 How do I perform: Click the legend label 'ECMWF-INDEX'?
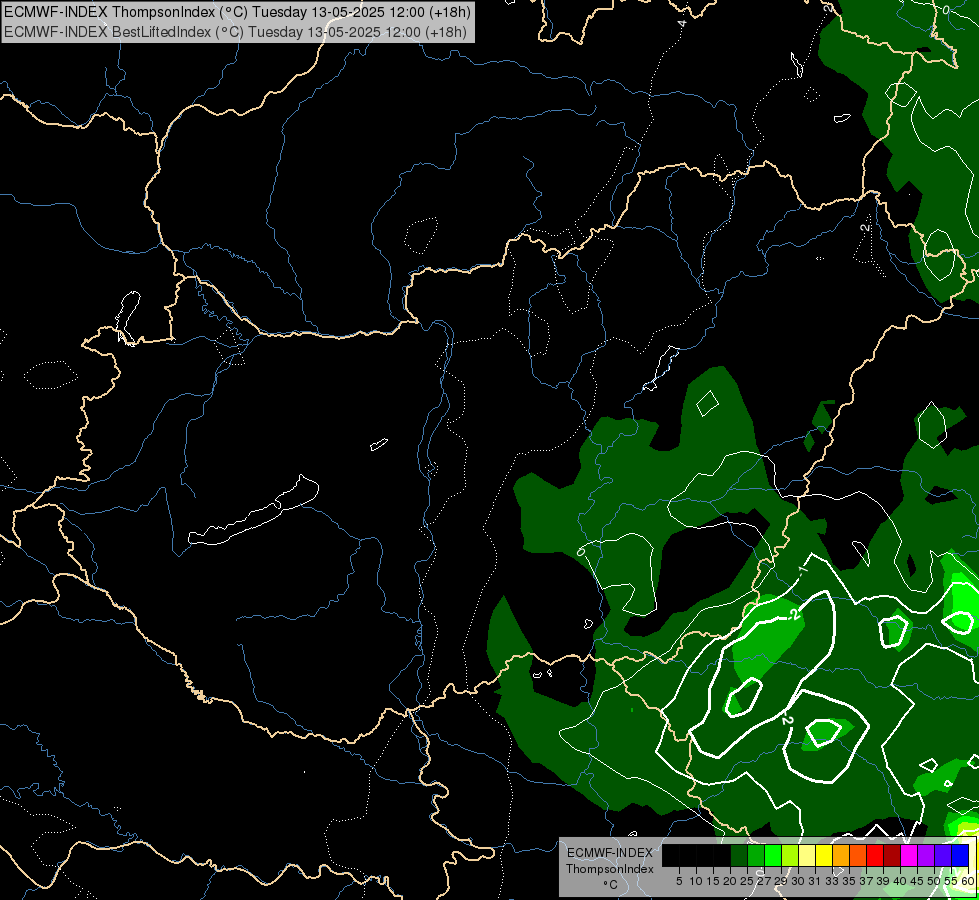[x=610, y=853]
